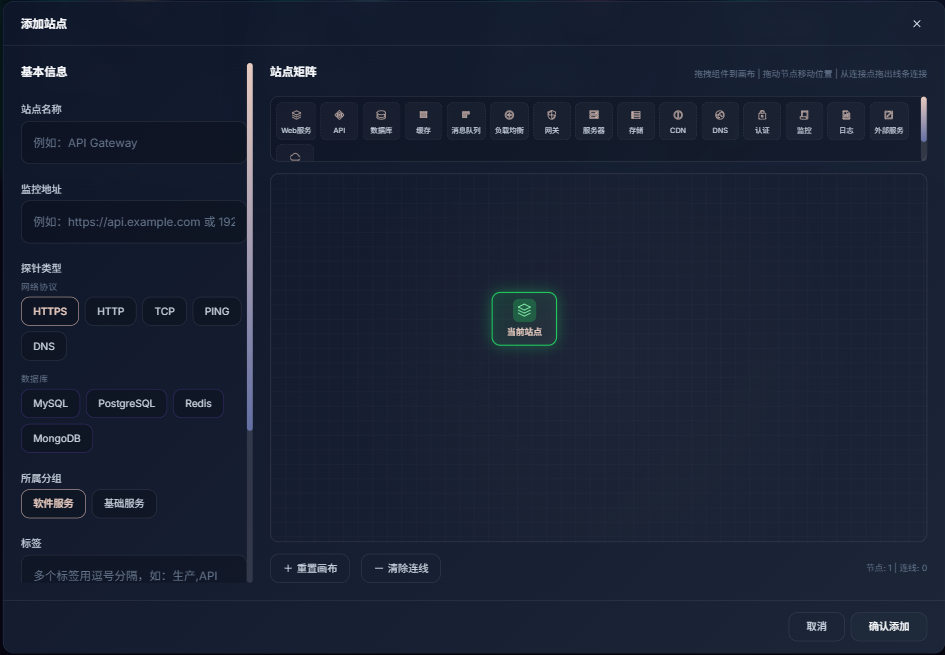Select PostgreSQL as the probe type
The height and width of the screenshot is (655, 945).
[x=126, y=403]
